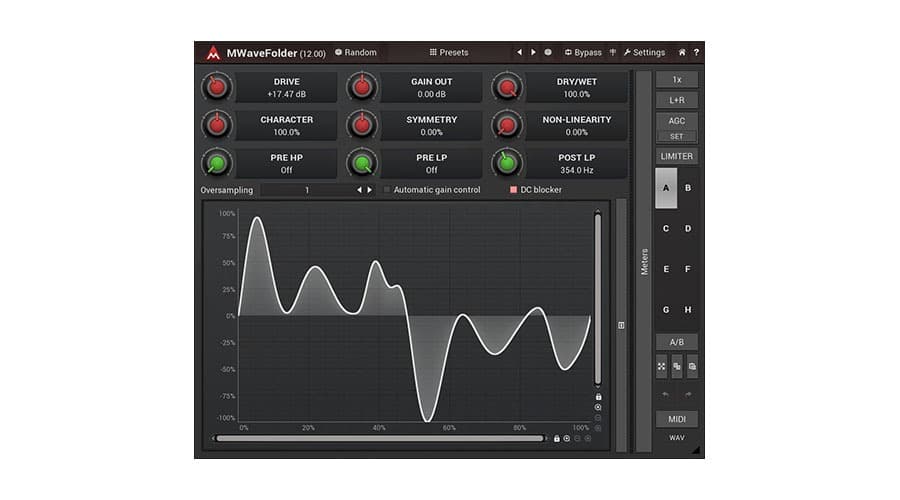The height and width of the screenshot is (500, 900).
Task: Click the undo arrow icon
Action: pyautogui.click(x=665, y=394)
